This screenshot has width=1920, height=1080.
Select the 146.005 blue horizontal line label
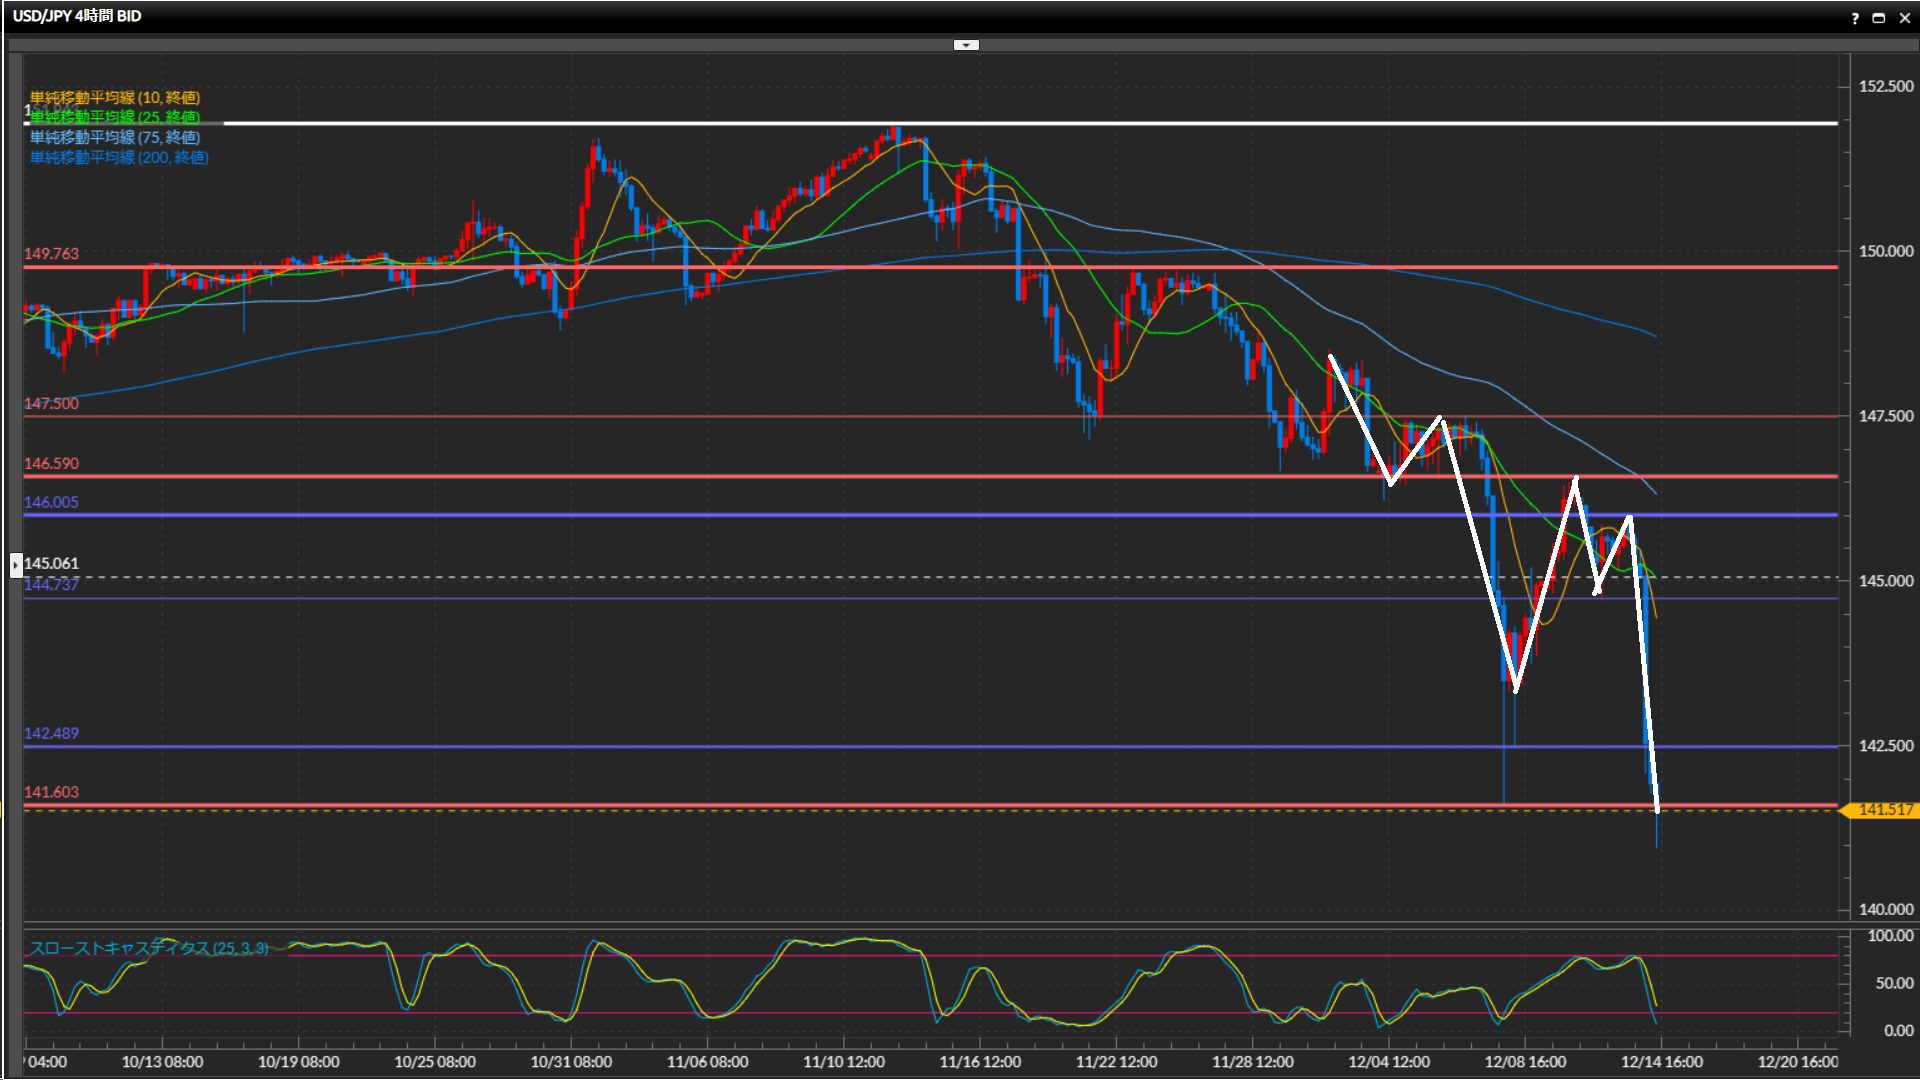pos(51,502)
